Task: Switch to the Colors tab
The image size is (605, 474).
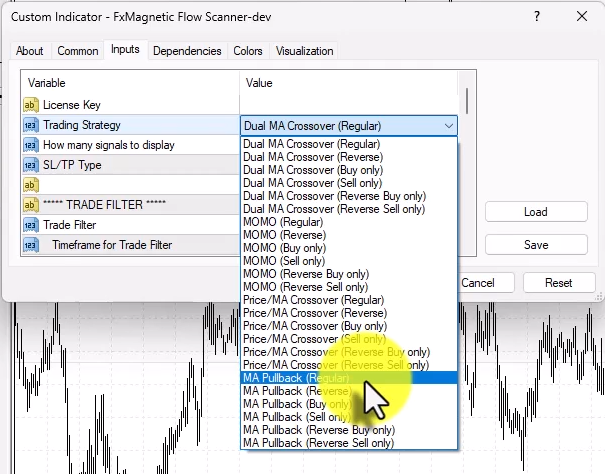Action: (248, 51)
